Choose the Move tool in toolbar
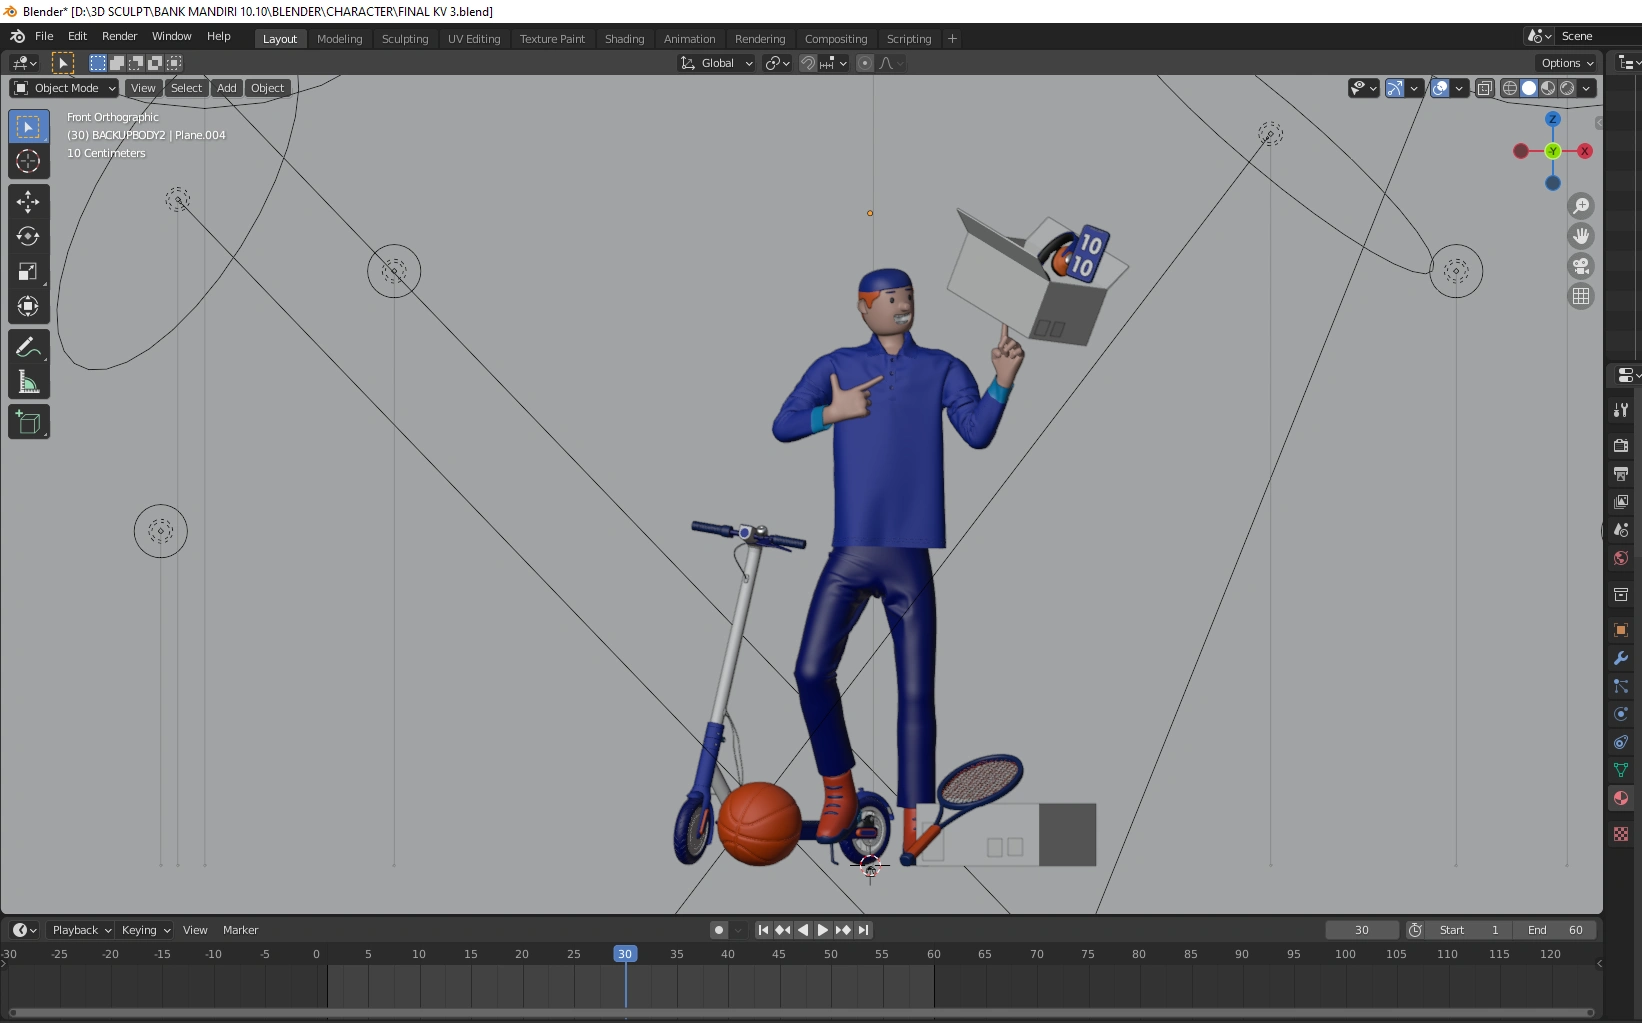 pyautogui.click(x=28, y=202)
